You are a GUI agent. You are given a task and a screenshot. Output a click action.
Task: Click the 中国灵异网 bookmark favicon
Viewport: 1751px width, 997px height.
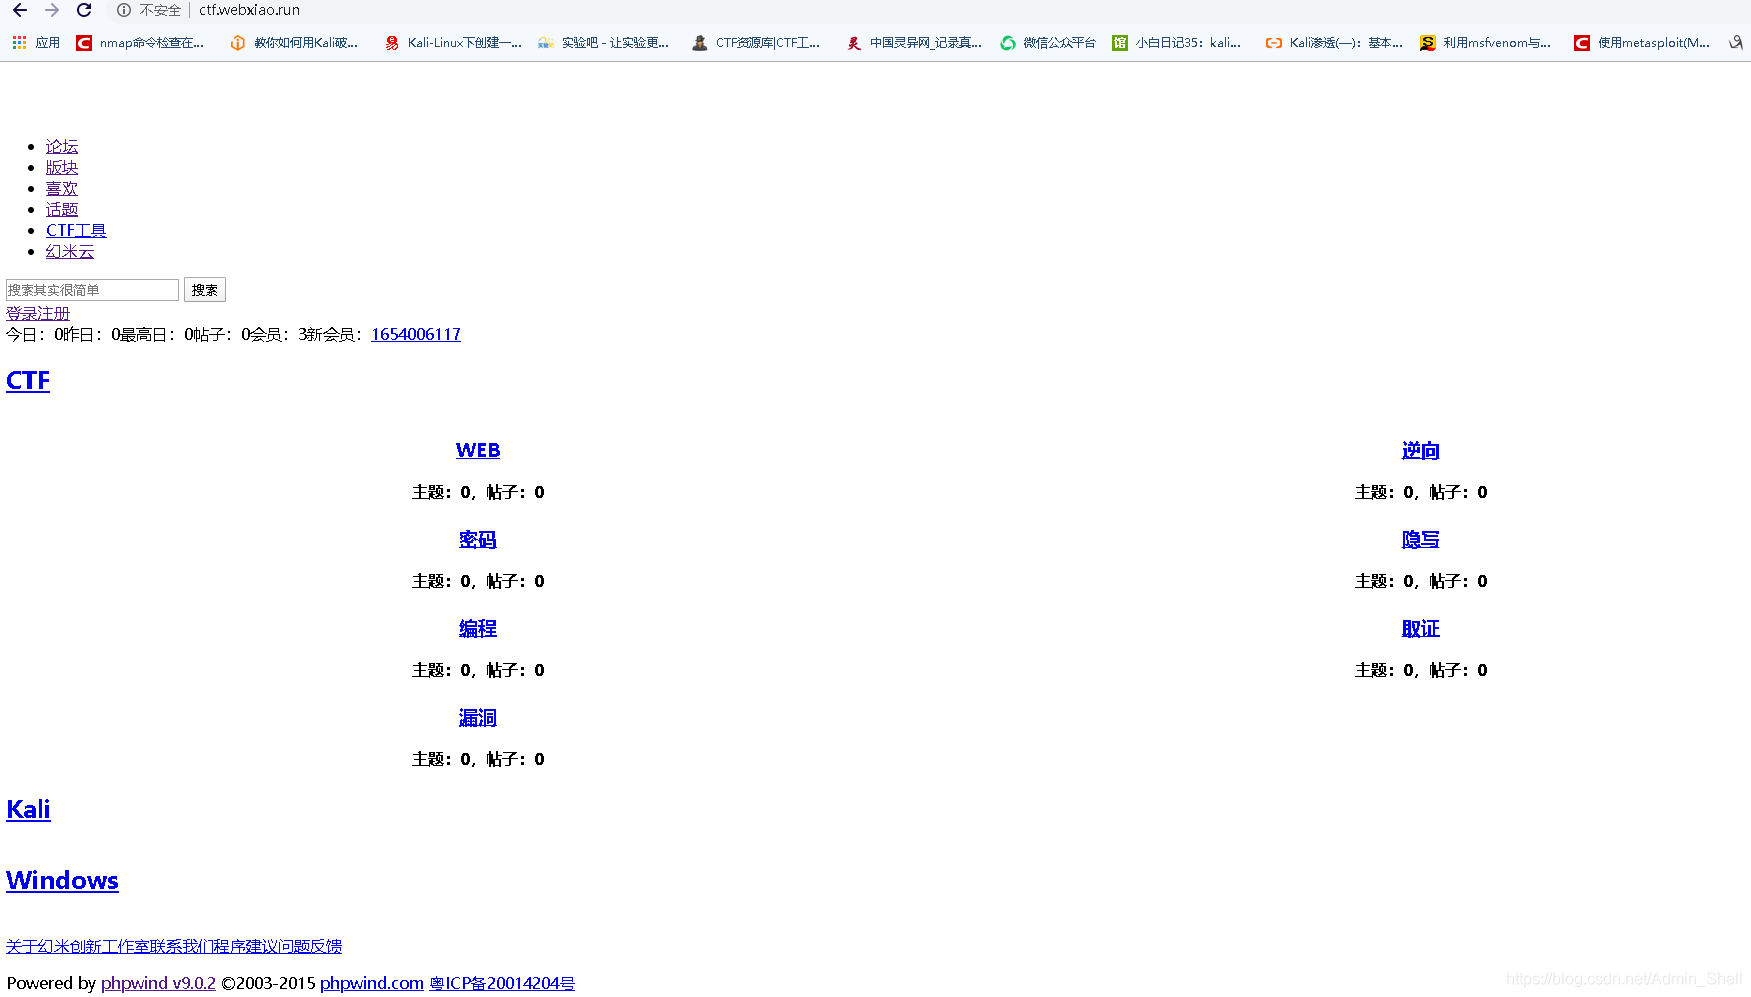point(854,43)
